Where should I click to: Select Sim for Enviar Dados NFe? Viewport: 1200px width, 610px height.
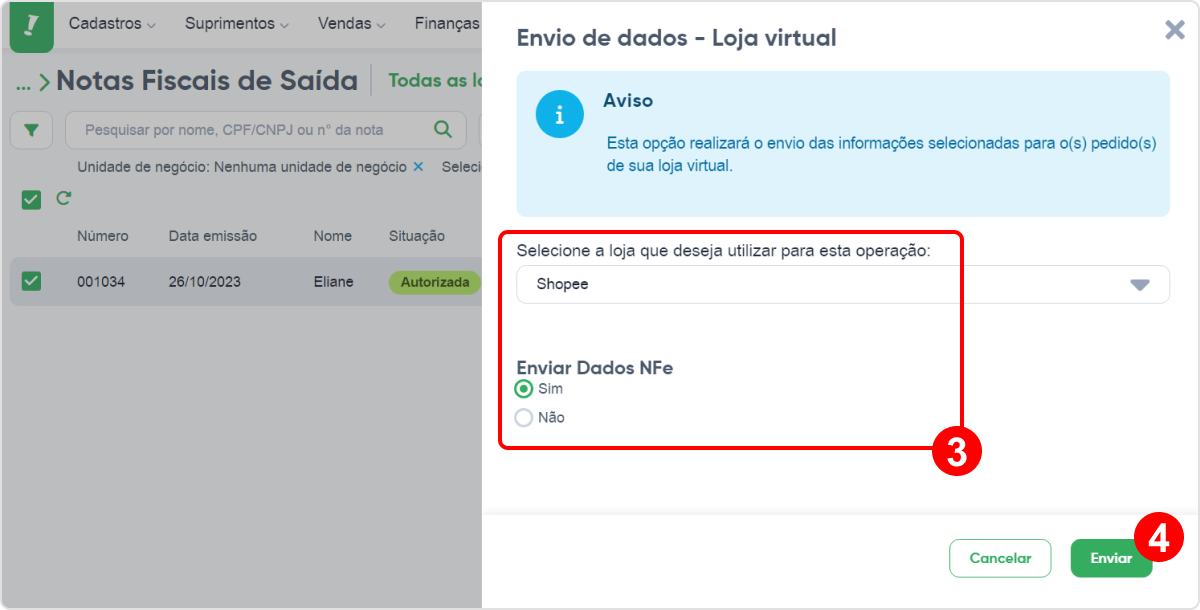[524, 389]
